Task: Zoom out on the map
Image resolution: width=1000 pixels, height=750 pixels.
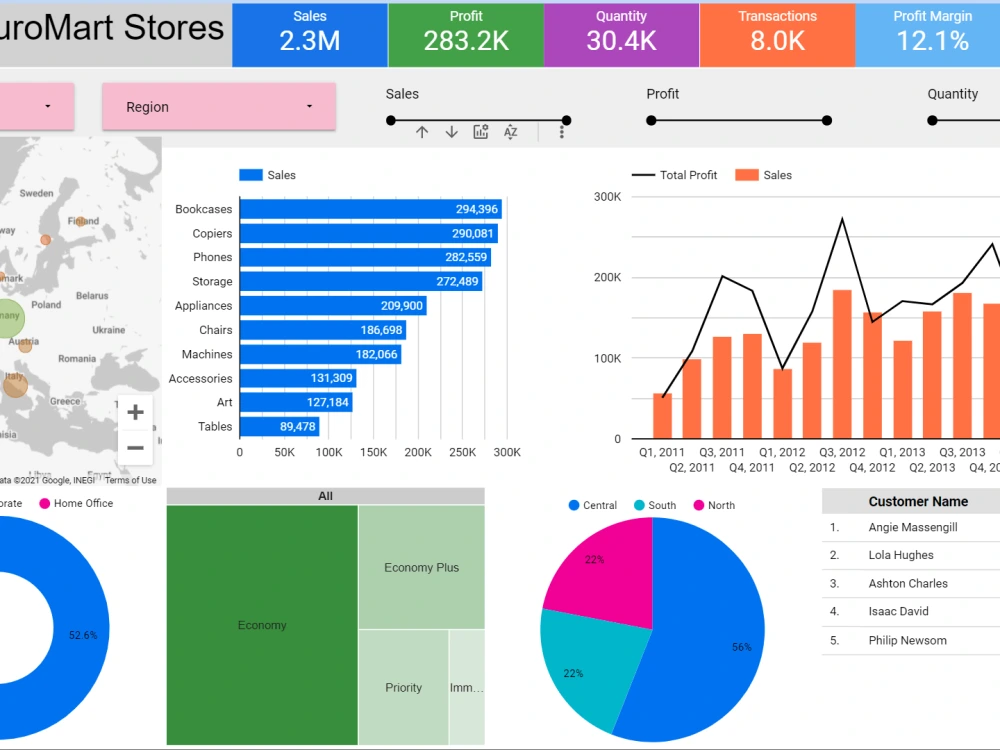Action: point(135,448)
